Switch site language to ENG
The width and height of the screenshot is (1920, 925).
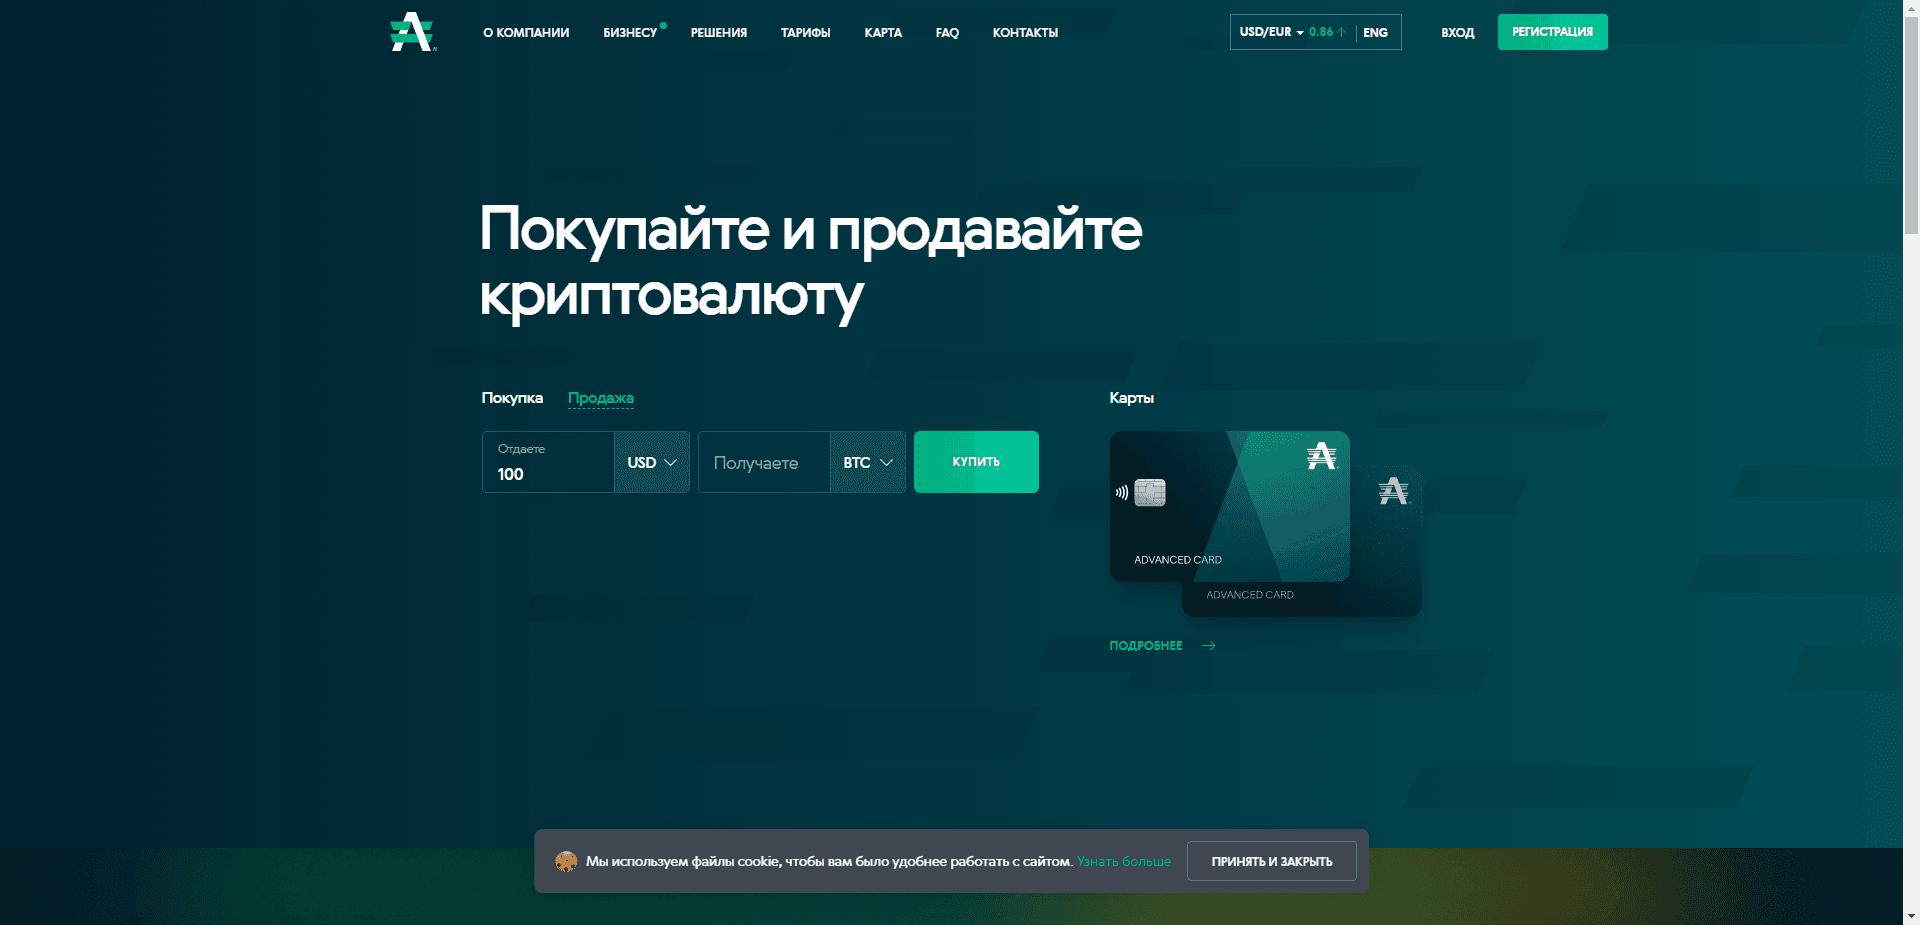click(x=1375, y=32)
